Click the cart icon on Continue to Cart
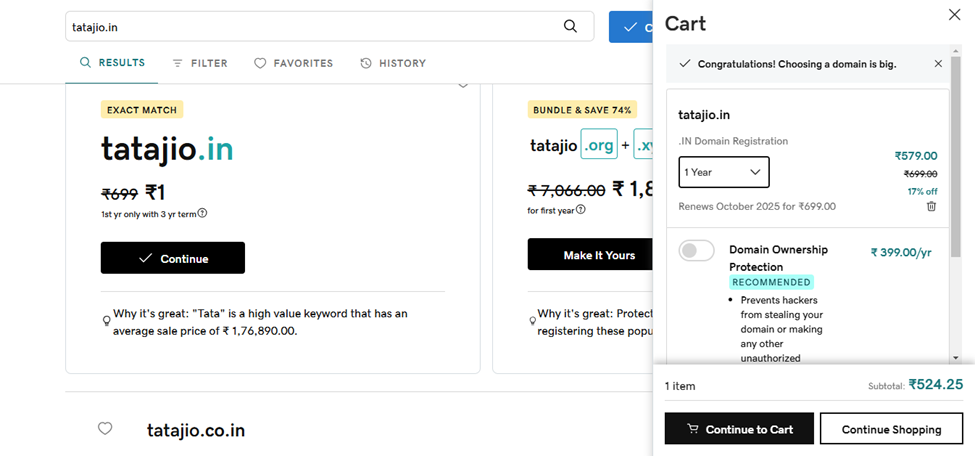The image size is (975, 456). tap(692, 429)
